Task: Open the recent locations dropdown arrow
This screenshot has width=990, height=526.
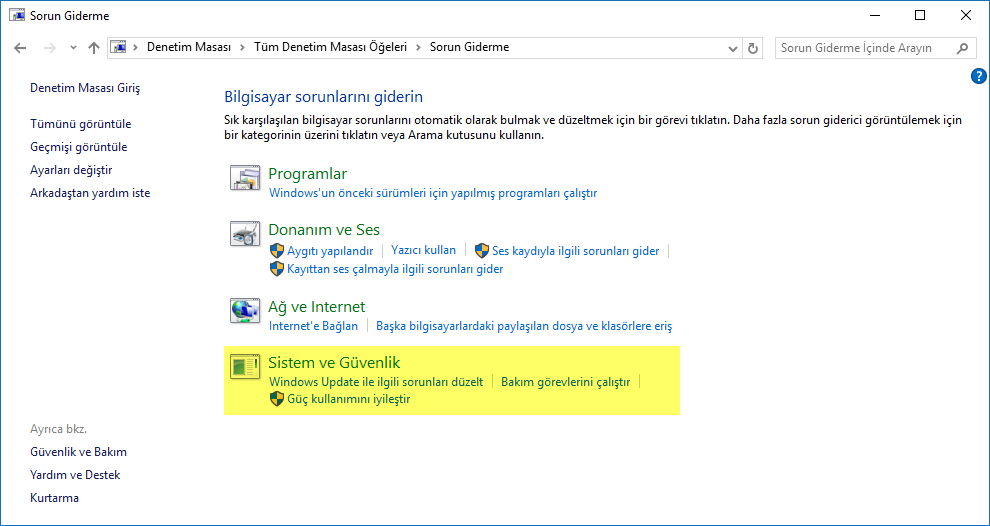Action: pos(73,48)
